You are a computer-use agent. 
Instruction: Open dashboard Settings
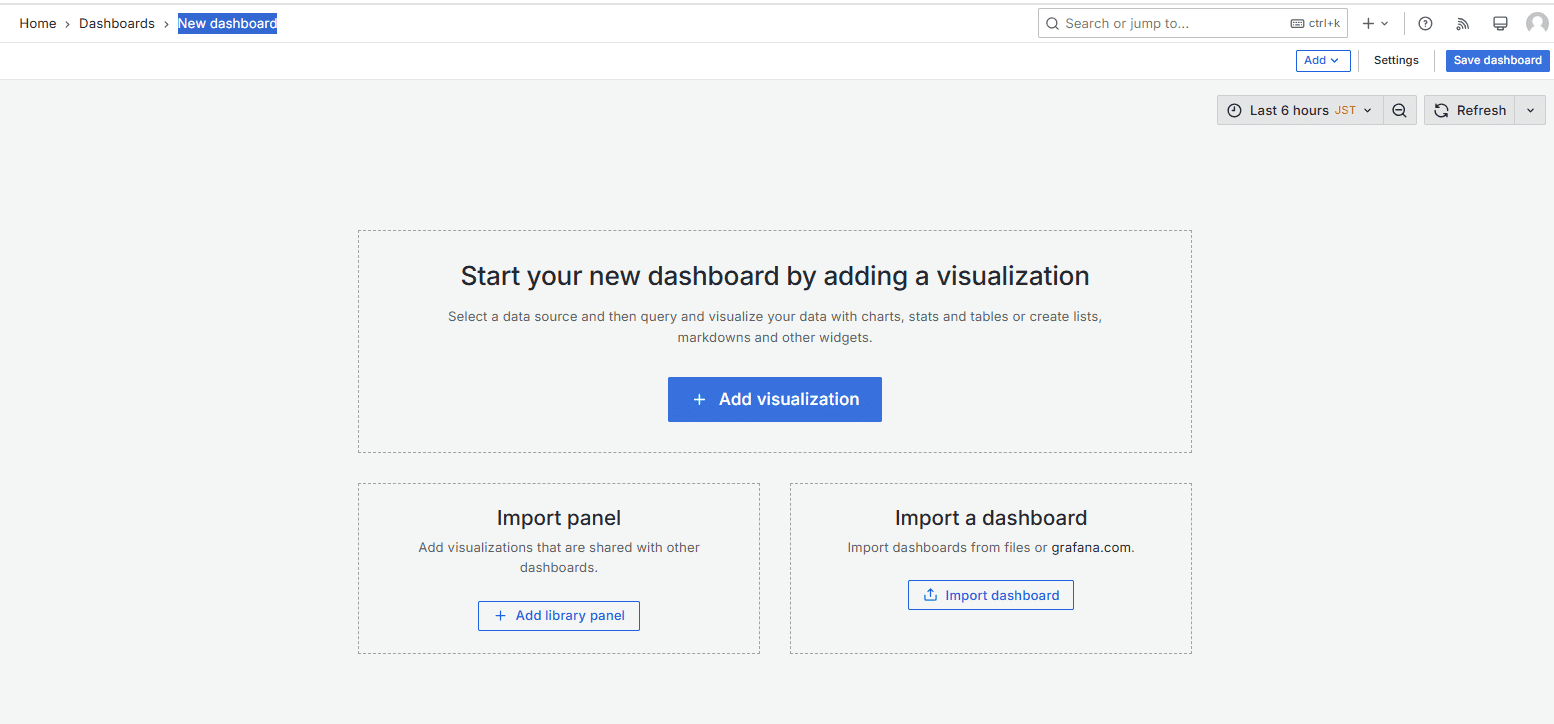coord(1396,61)
